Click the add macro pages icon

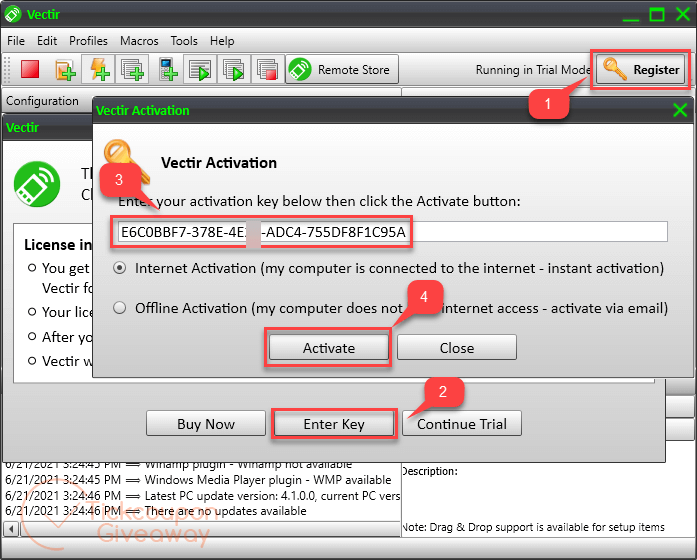point(132,69)
